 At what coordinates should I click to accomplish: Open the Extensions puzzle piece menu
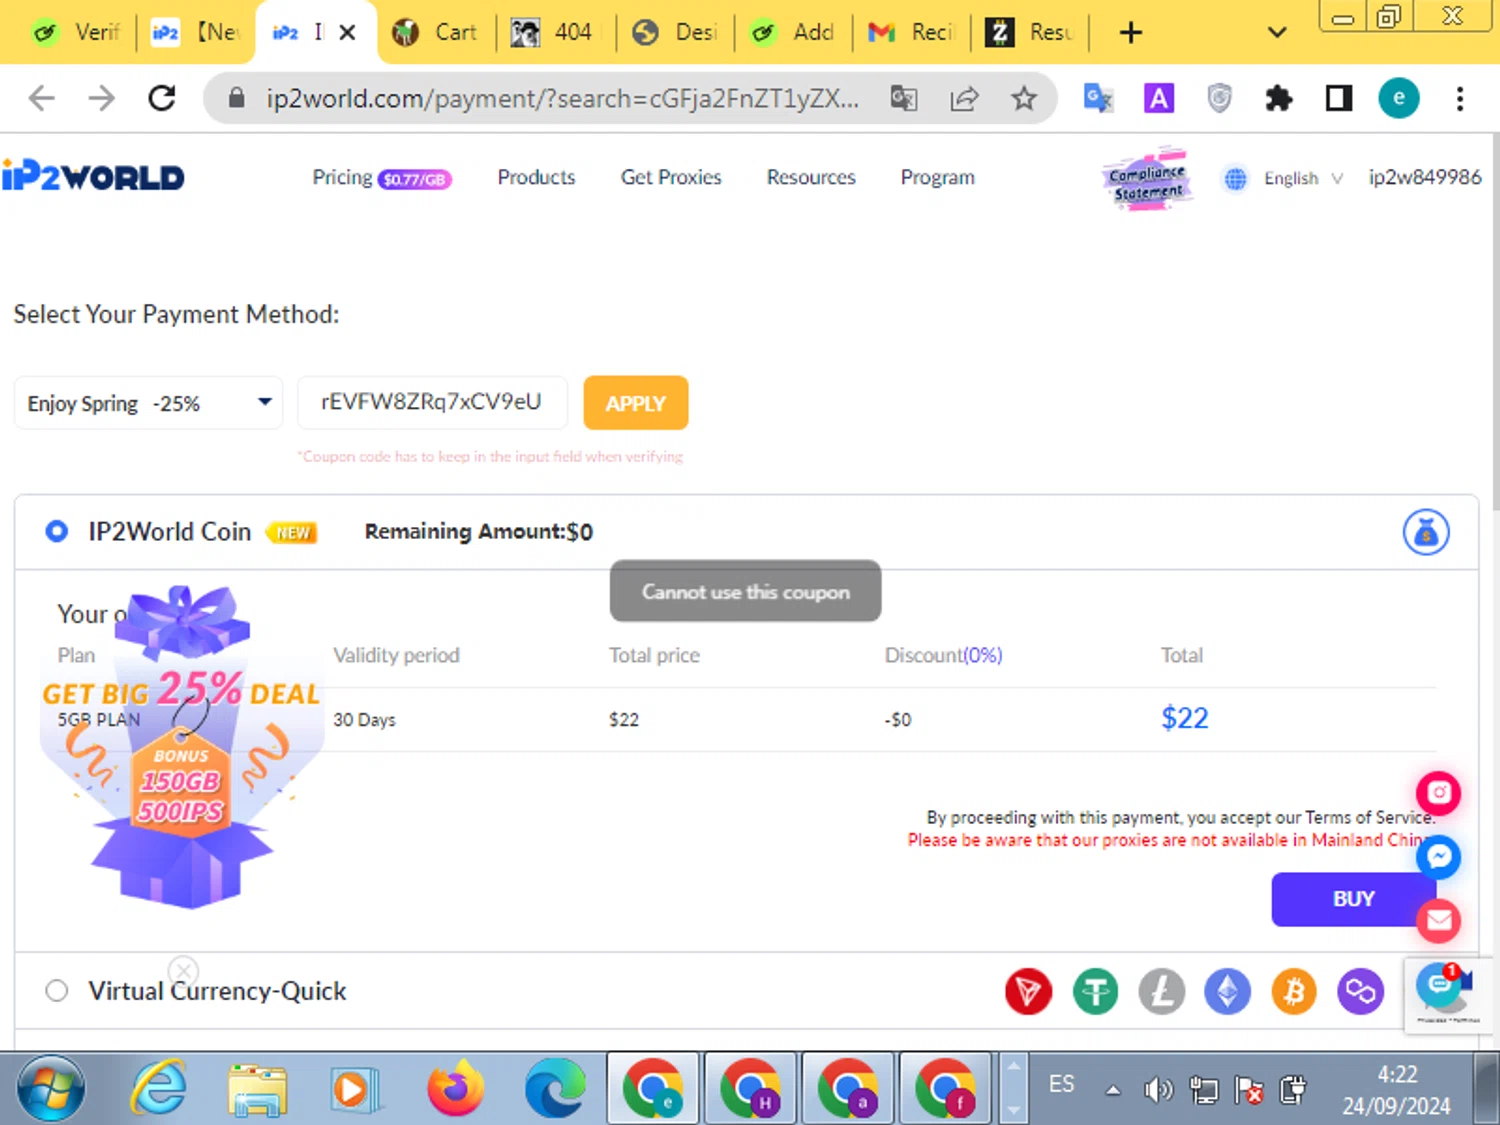click(1278, 98)
